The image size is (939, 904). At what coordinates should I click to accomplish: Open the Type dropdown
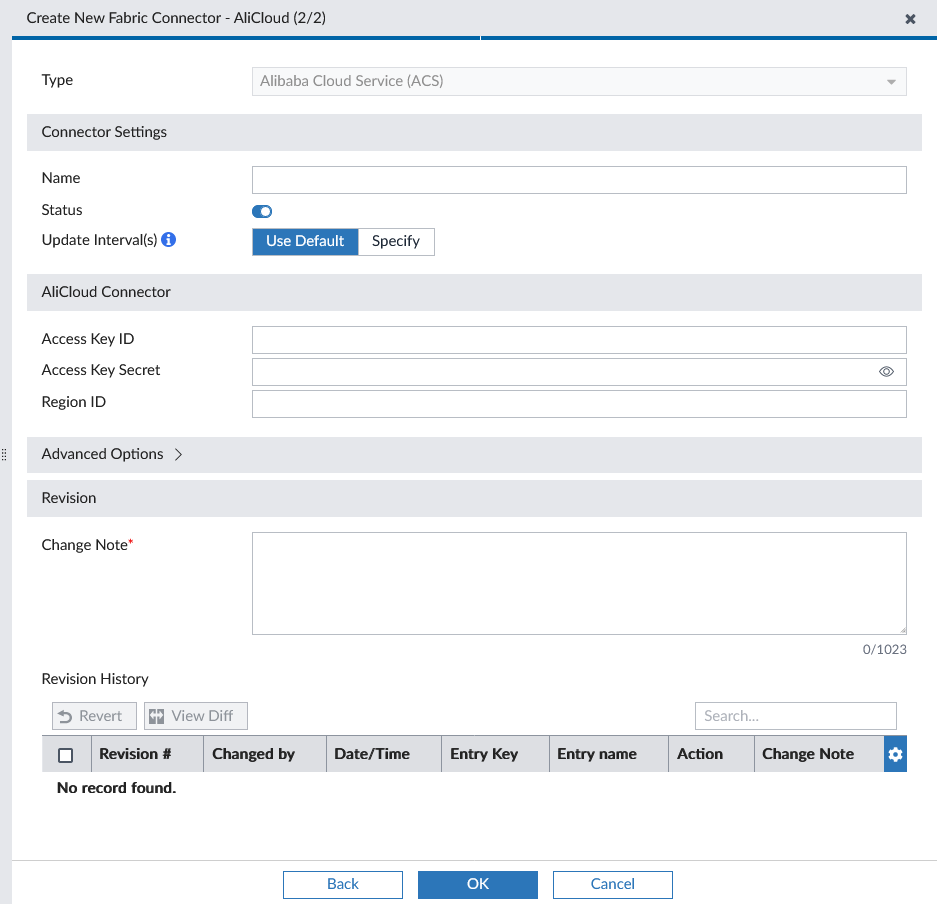coord(890,81)
